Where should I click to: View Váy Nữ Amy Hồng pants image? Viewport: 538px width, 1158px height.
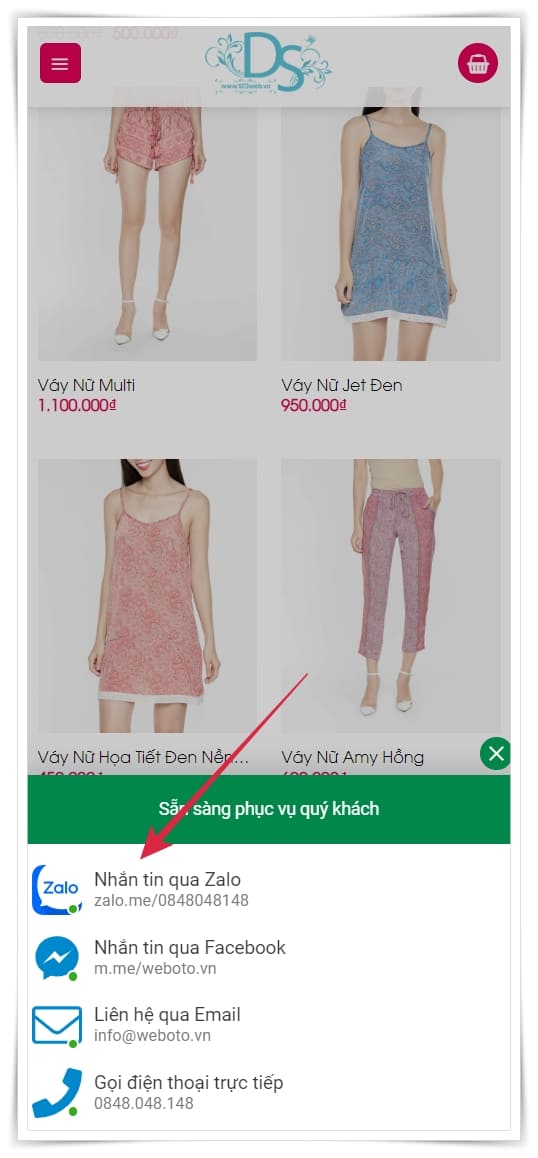point(391,596)
